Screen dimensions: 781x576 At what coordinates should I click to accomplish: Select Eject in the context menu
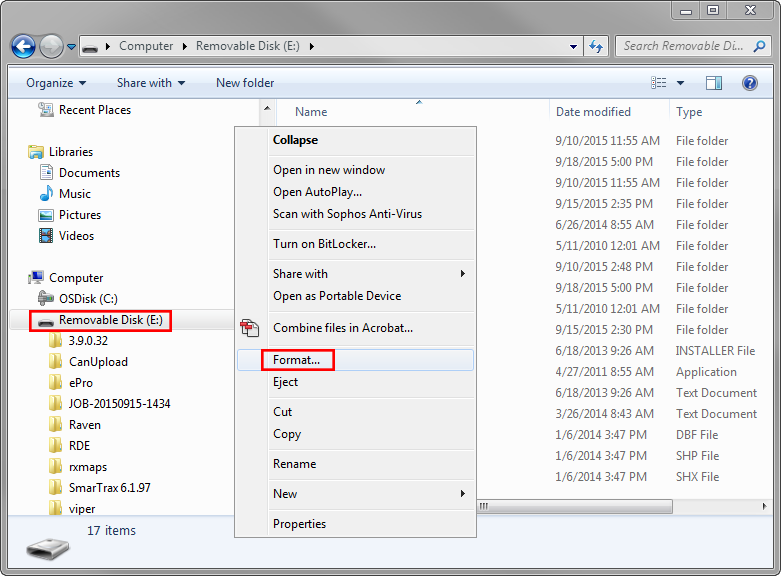[x=285, y=382]
